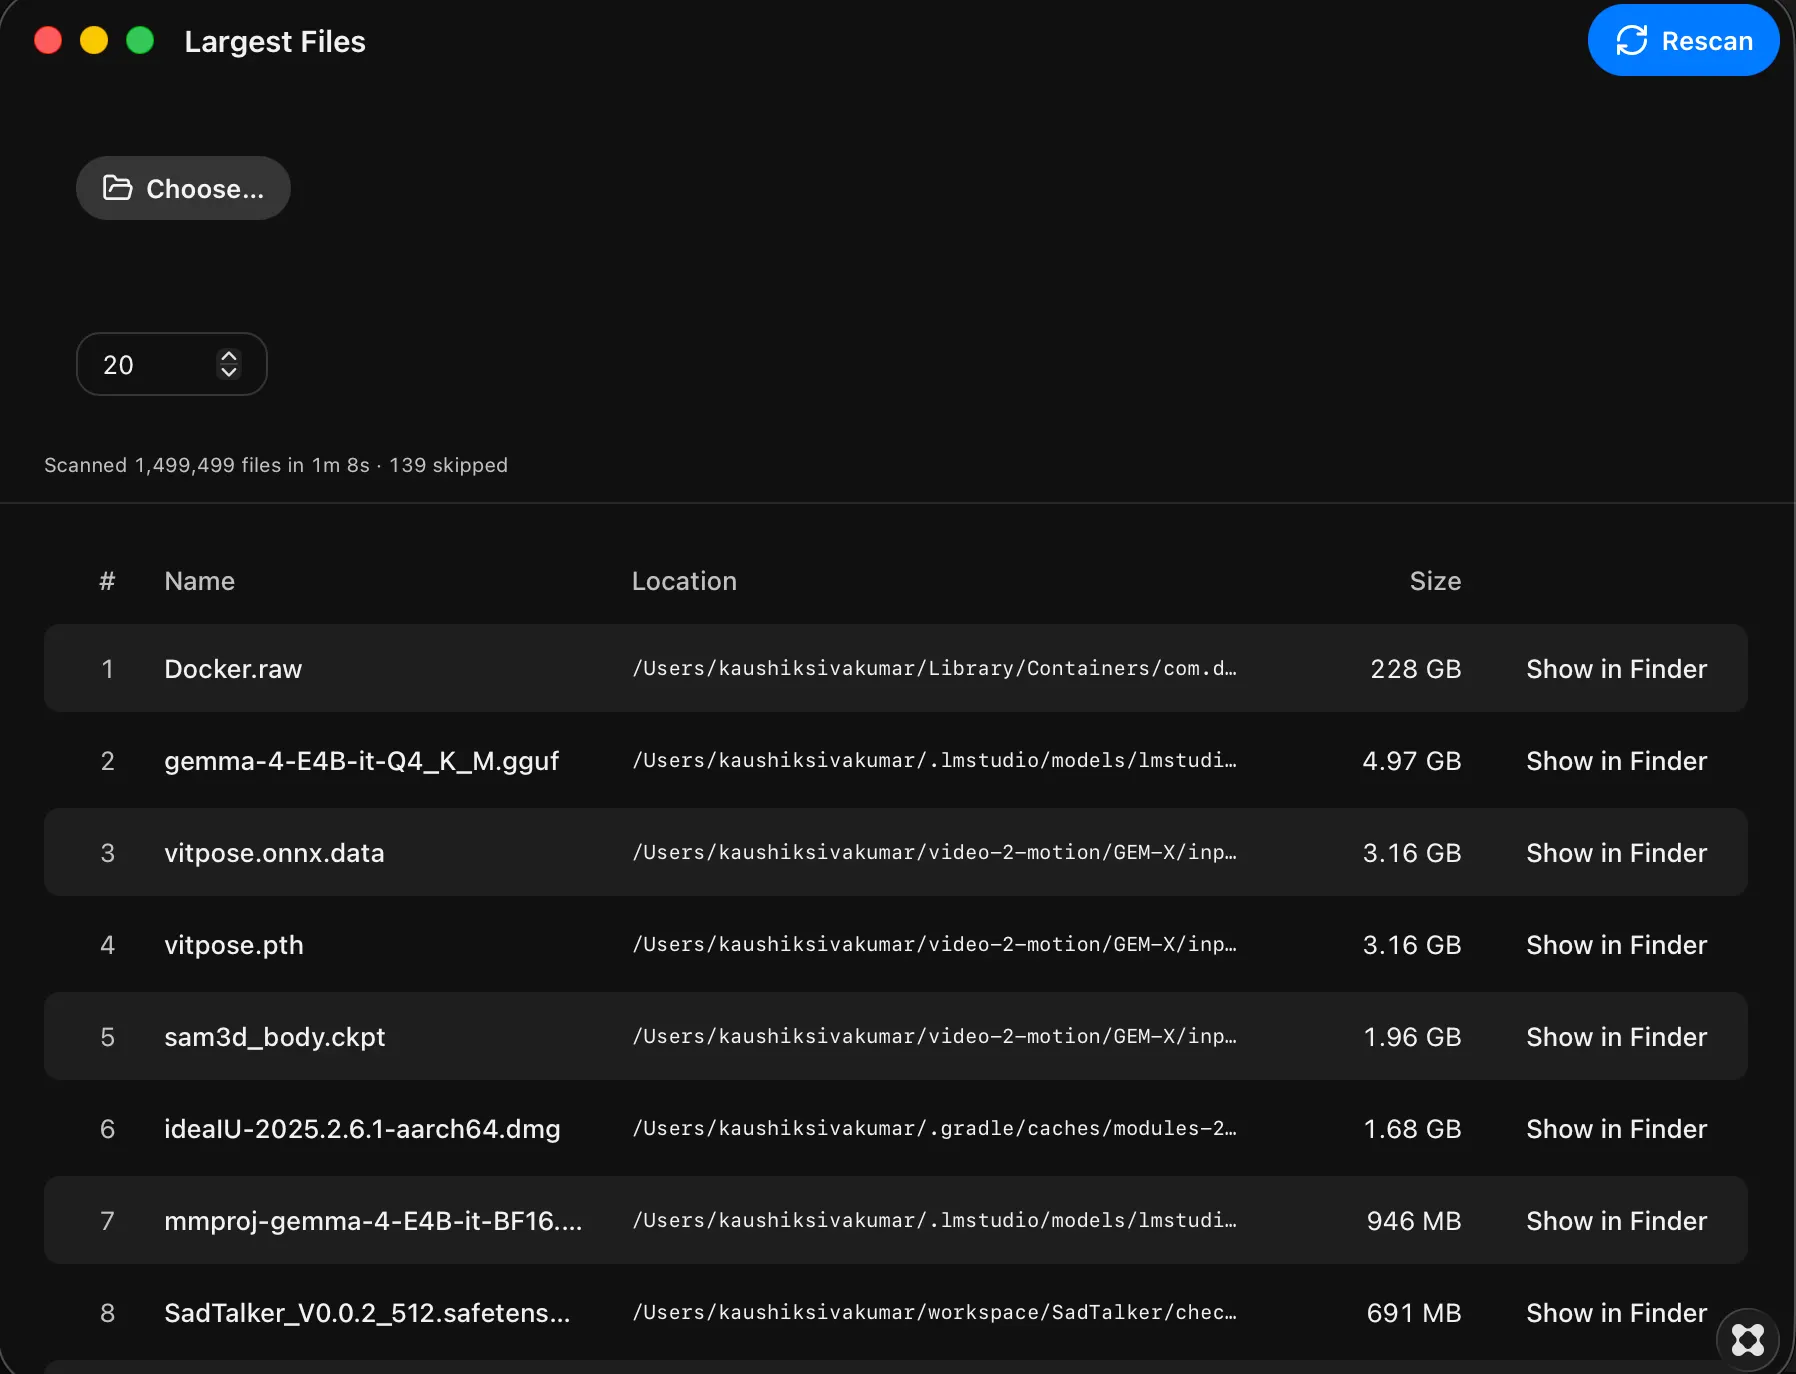Image resolution: width=1796 pixels, height=1374 pixels.
Task: Focus the file count field showing 20
Action: [x=172, y=364]
